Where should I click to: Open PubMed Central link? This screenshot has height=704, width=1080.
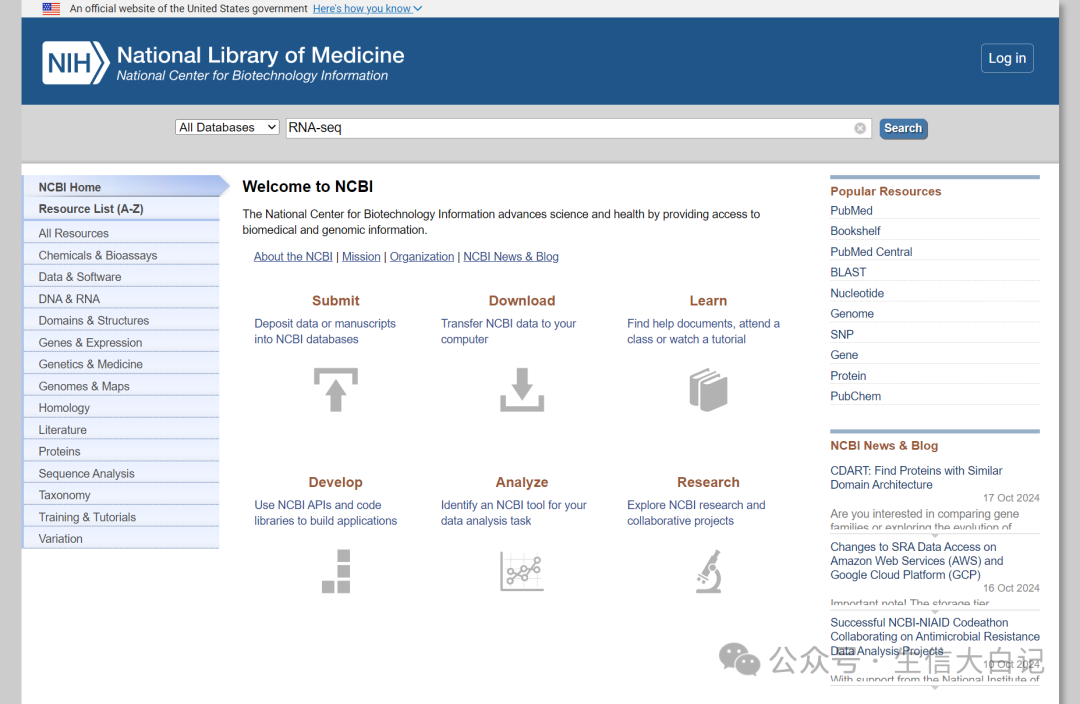coord(871,252)
